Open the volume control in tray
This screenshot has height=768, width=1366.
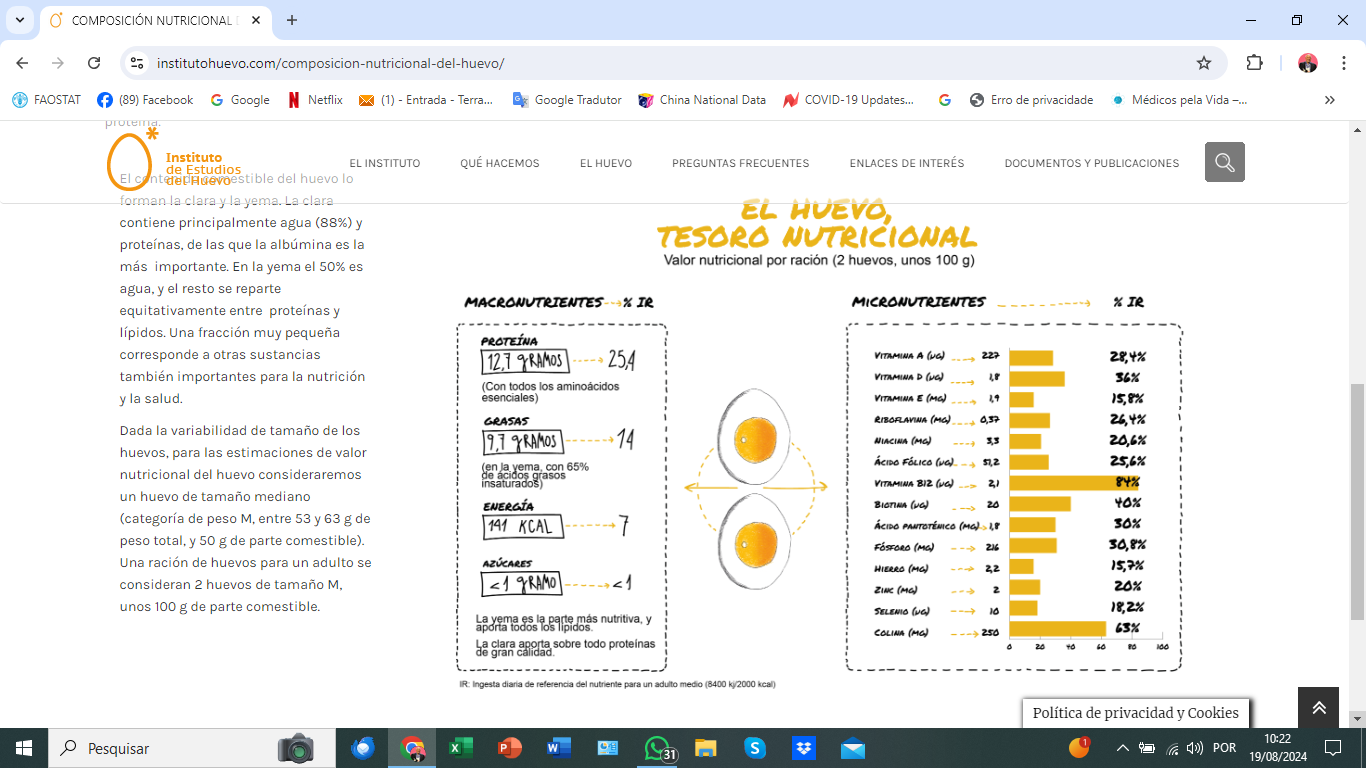[1194, 748]
